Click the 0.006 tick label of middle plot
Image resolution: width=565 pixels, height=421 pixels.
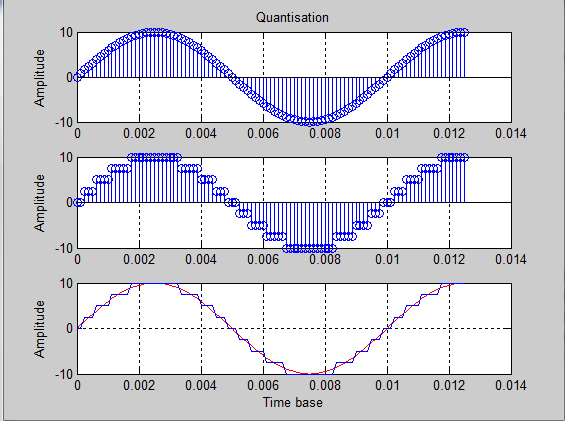click(263, 260)
